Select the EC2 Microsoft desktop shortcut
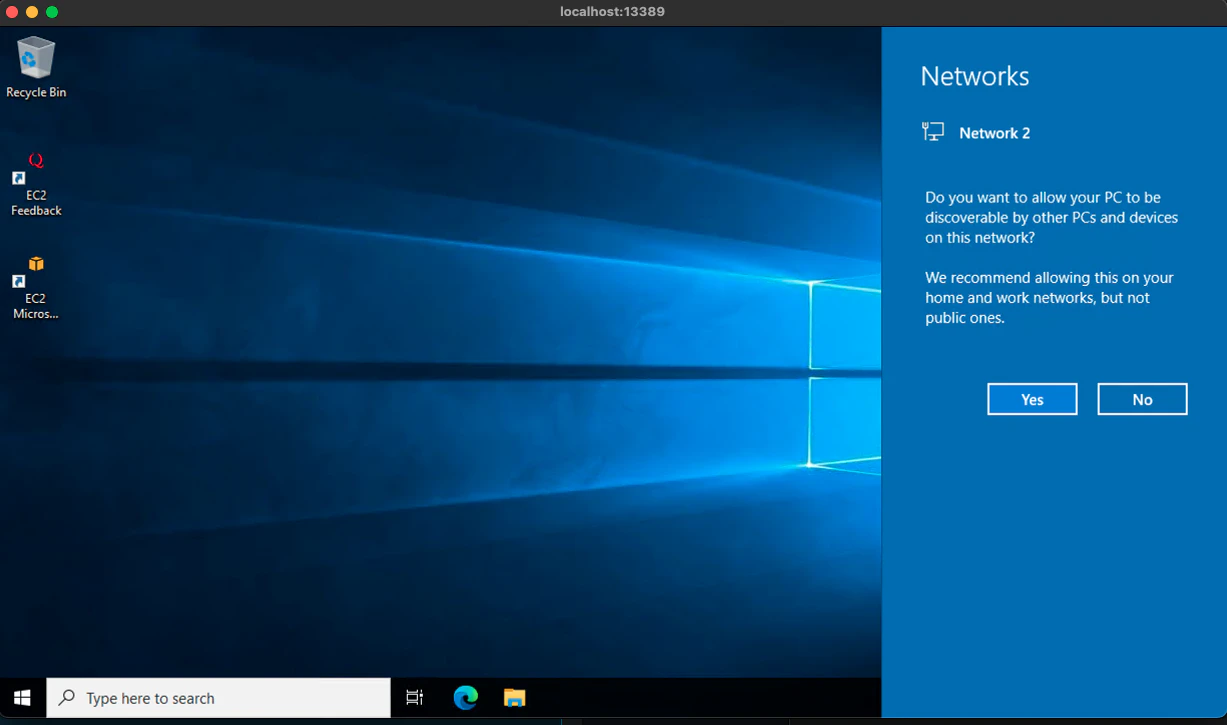 (36, 288)
